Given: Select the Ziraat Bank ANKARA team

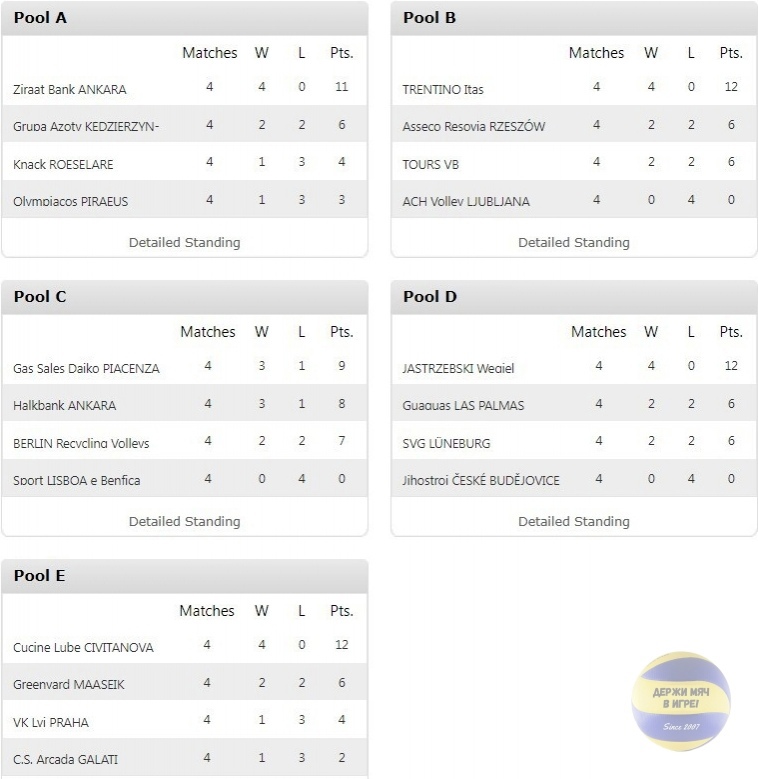Looking at the screenshot, I should [x=70, y=89].
